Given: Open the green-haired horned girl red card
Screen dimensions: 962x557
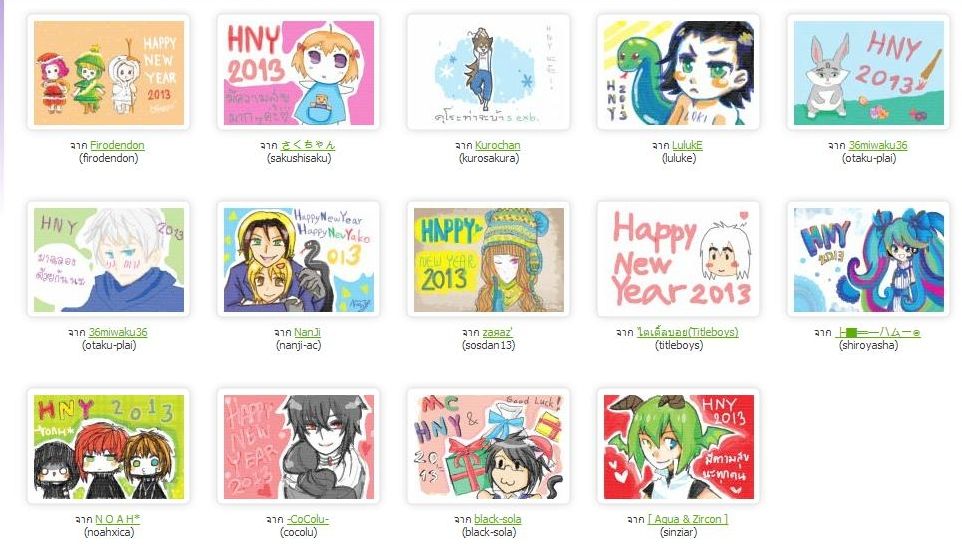Looking at the screenshot, I should [x=679, y=447].
